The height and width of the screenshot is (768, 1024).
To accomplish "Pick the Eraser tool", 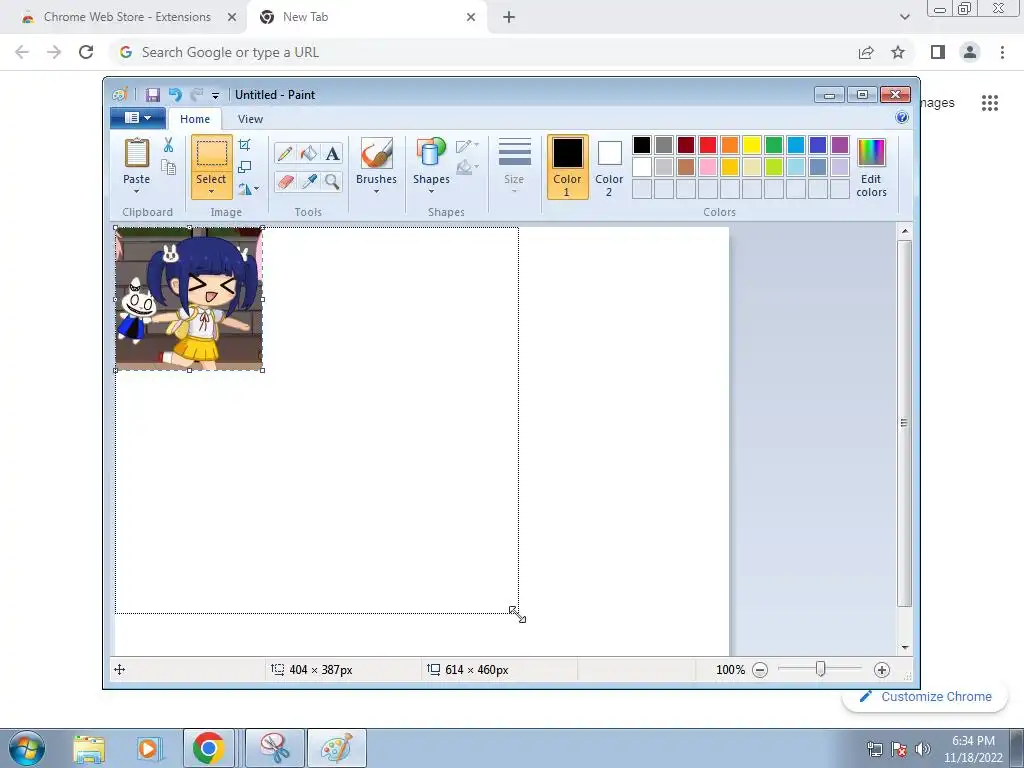I will click(285, 181).
